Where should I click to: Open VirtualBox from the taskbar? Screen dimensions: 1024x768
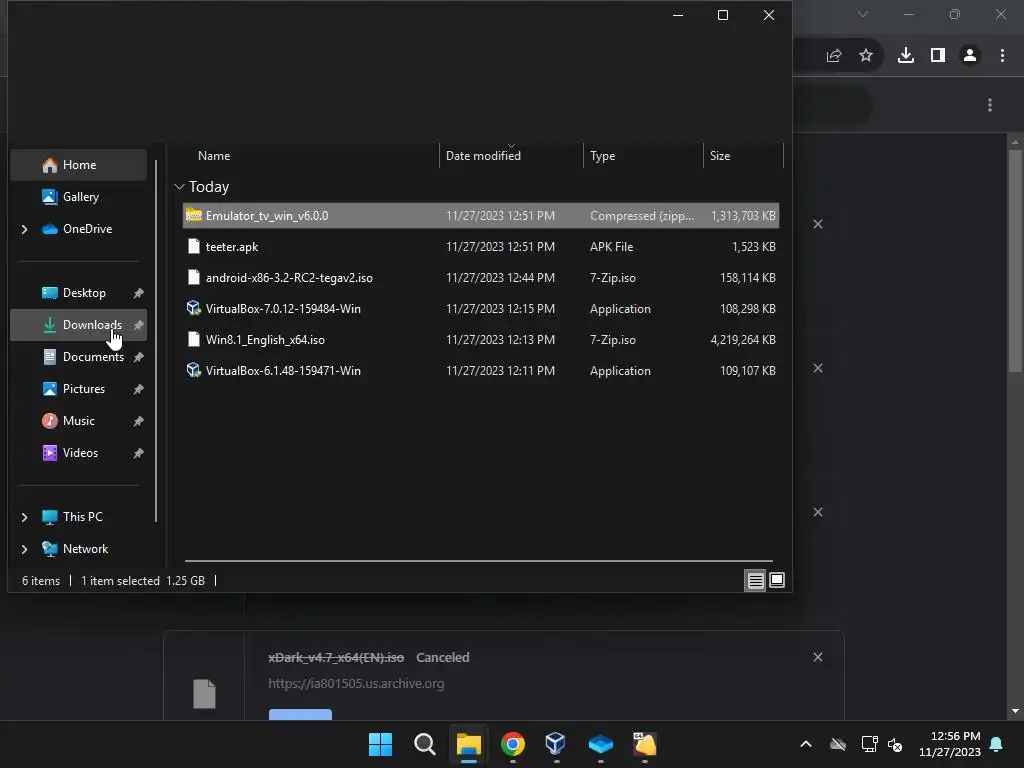(x=556, y=744)
